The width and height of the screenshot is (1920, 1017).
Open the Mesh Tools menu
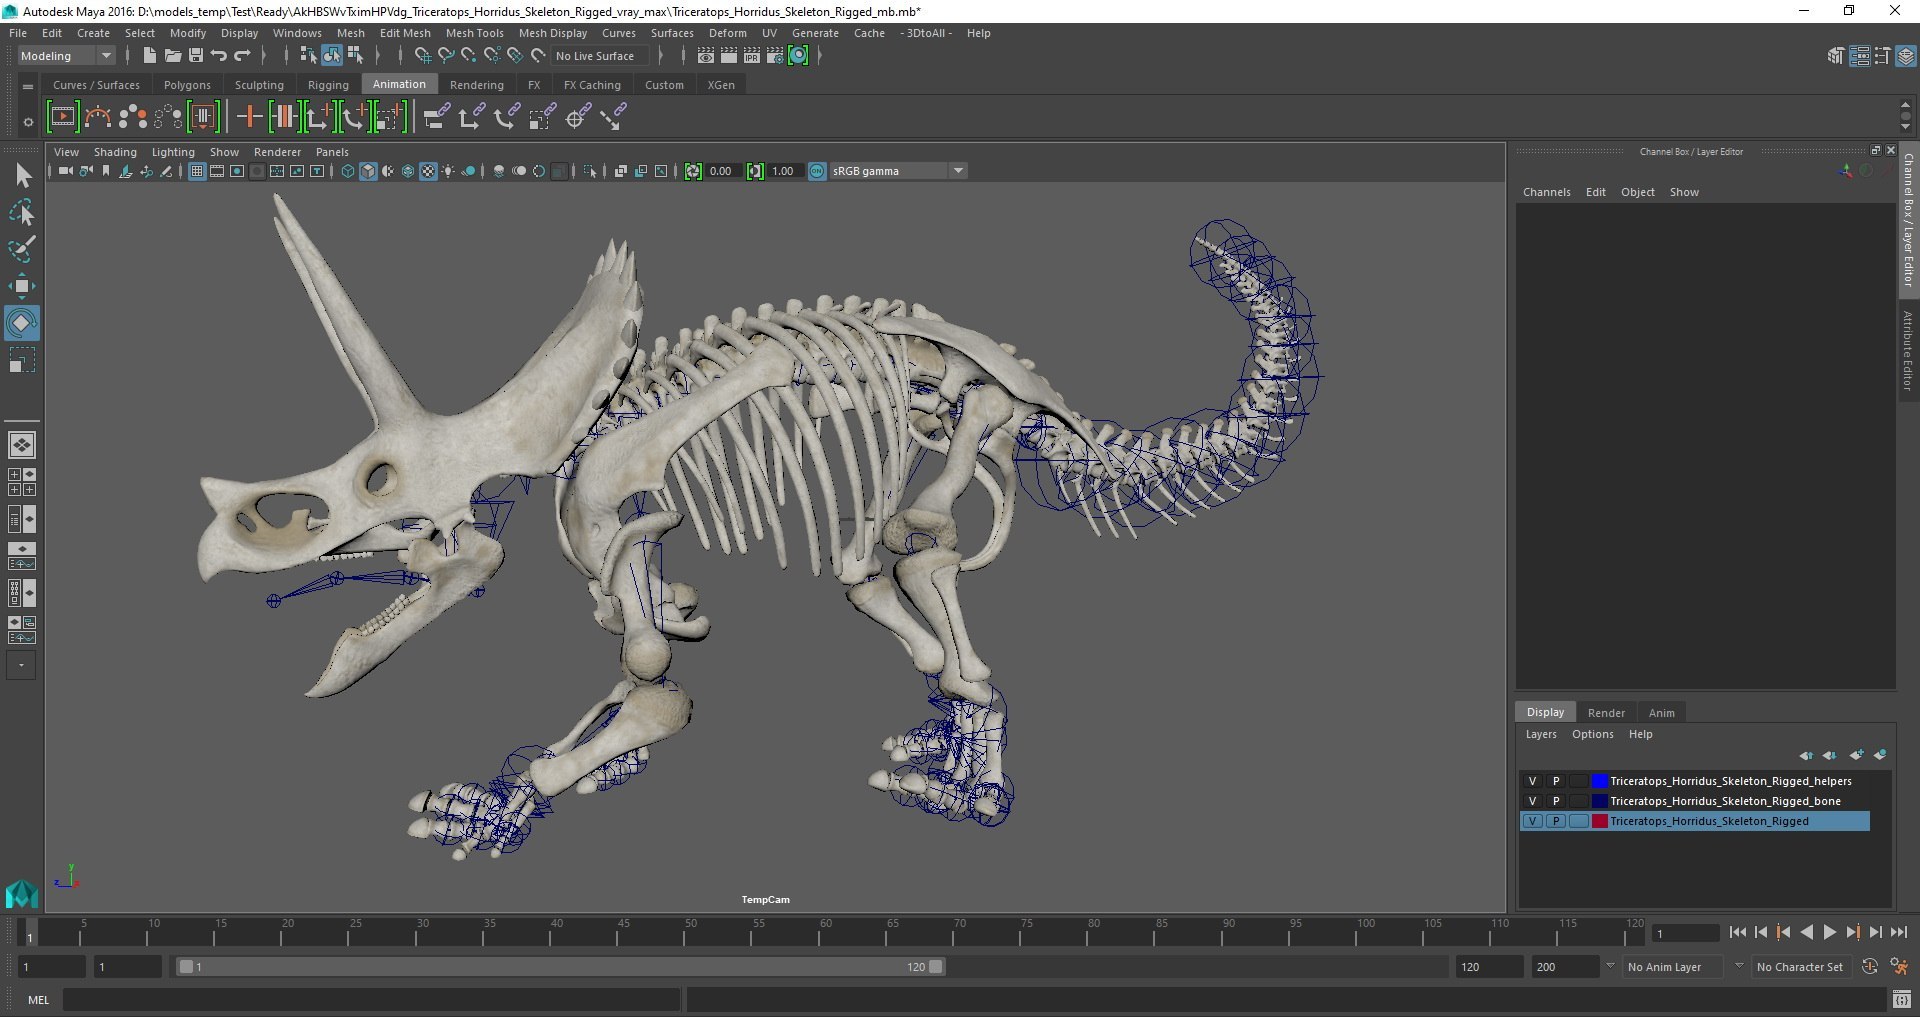pos(475,33)
